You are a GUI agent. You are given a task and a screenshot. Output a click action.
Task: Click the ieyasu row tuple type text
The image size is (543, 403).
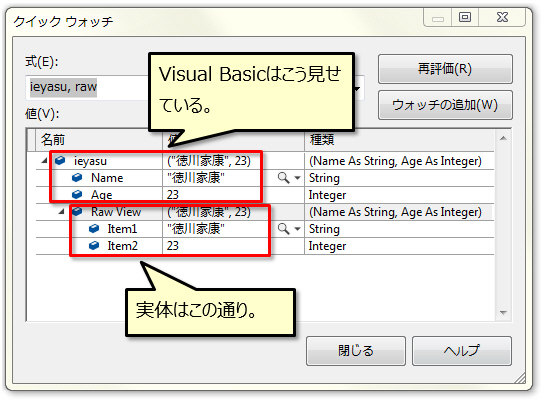tap(395, 161)
